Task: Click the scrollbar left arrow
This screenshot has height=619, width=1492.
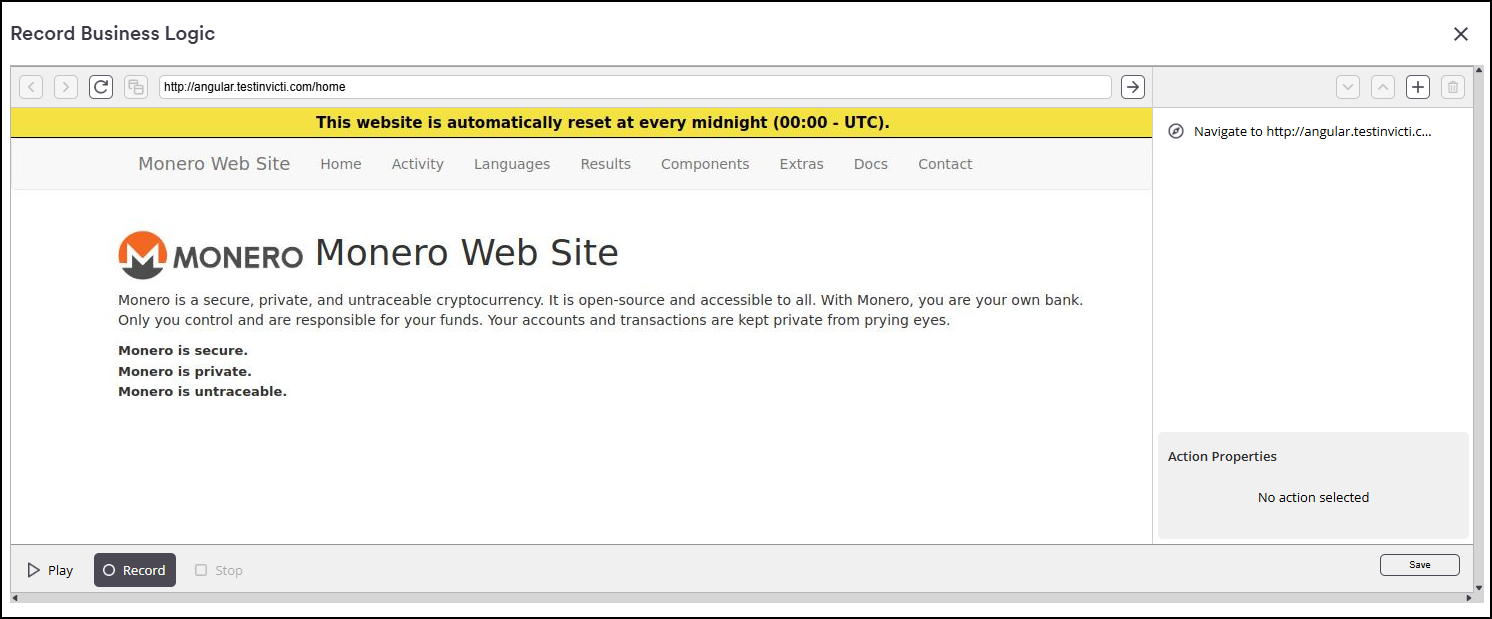Action: click(15, 598)
